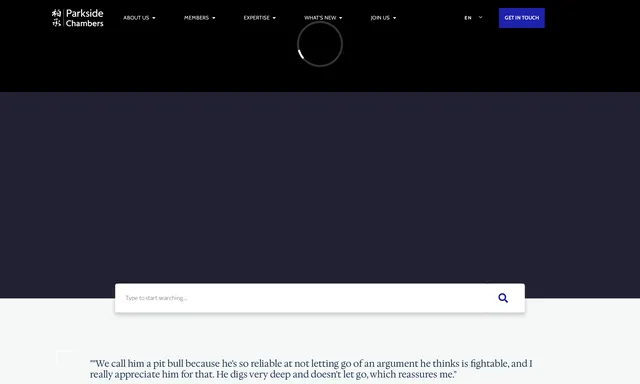Open the About Us menu

[139, 18]
